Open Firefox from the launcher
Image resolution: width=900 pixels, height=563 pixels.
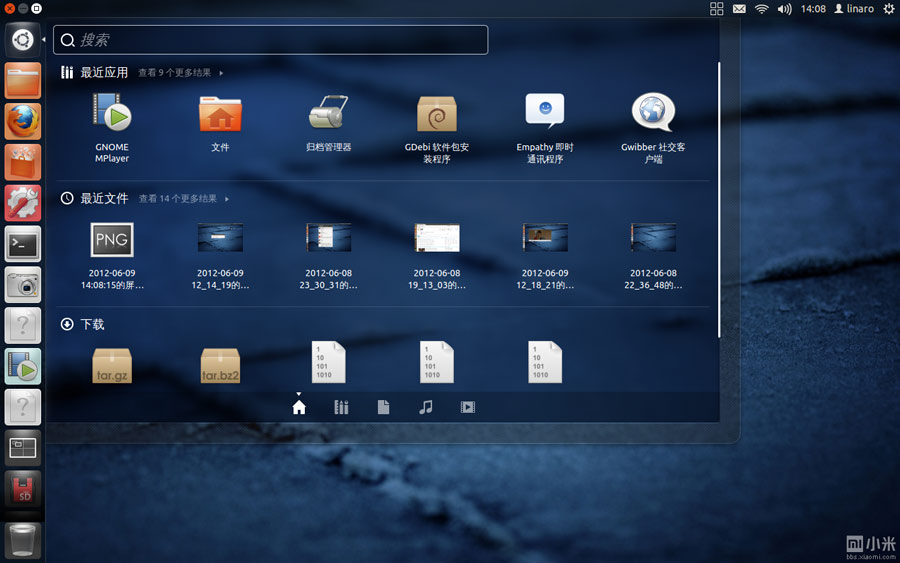tap(23, 121)
